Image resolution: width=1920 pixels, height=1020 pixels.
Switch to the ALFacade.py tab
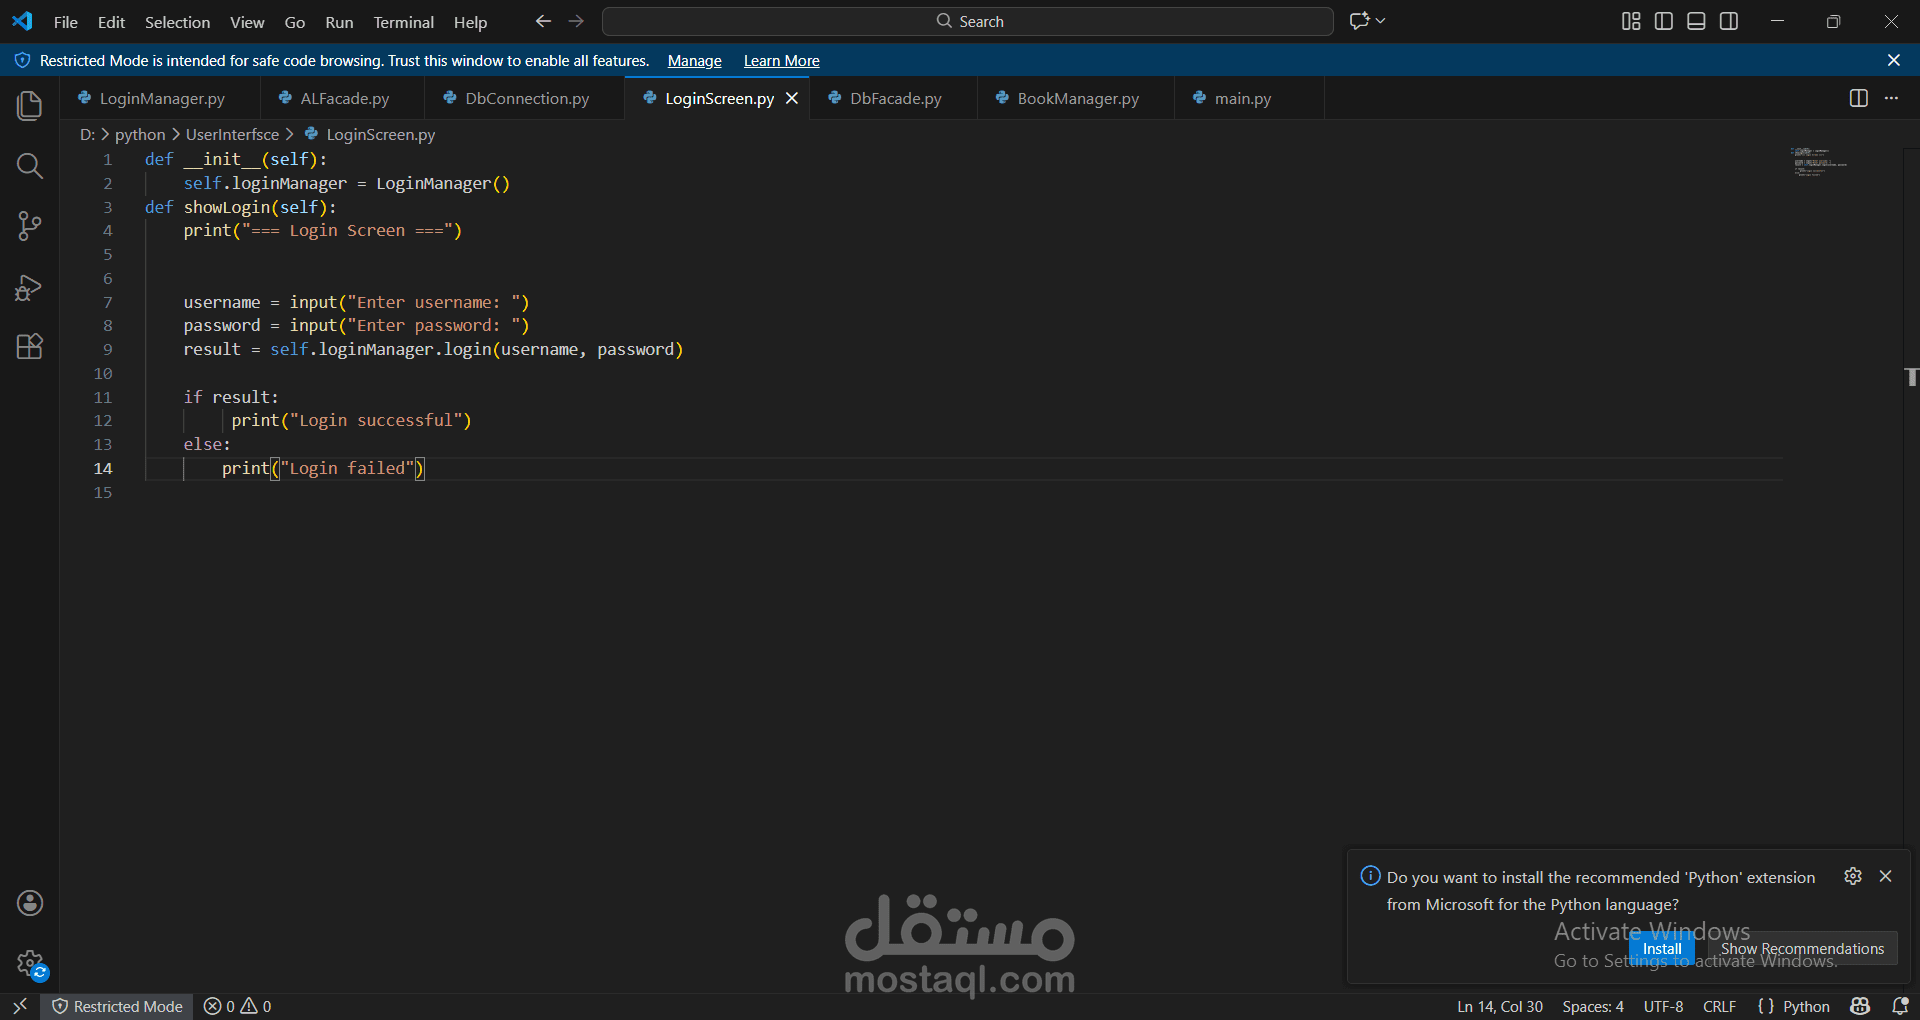342,98
